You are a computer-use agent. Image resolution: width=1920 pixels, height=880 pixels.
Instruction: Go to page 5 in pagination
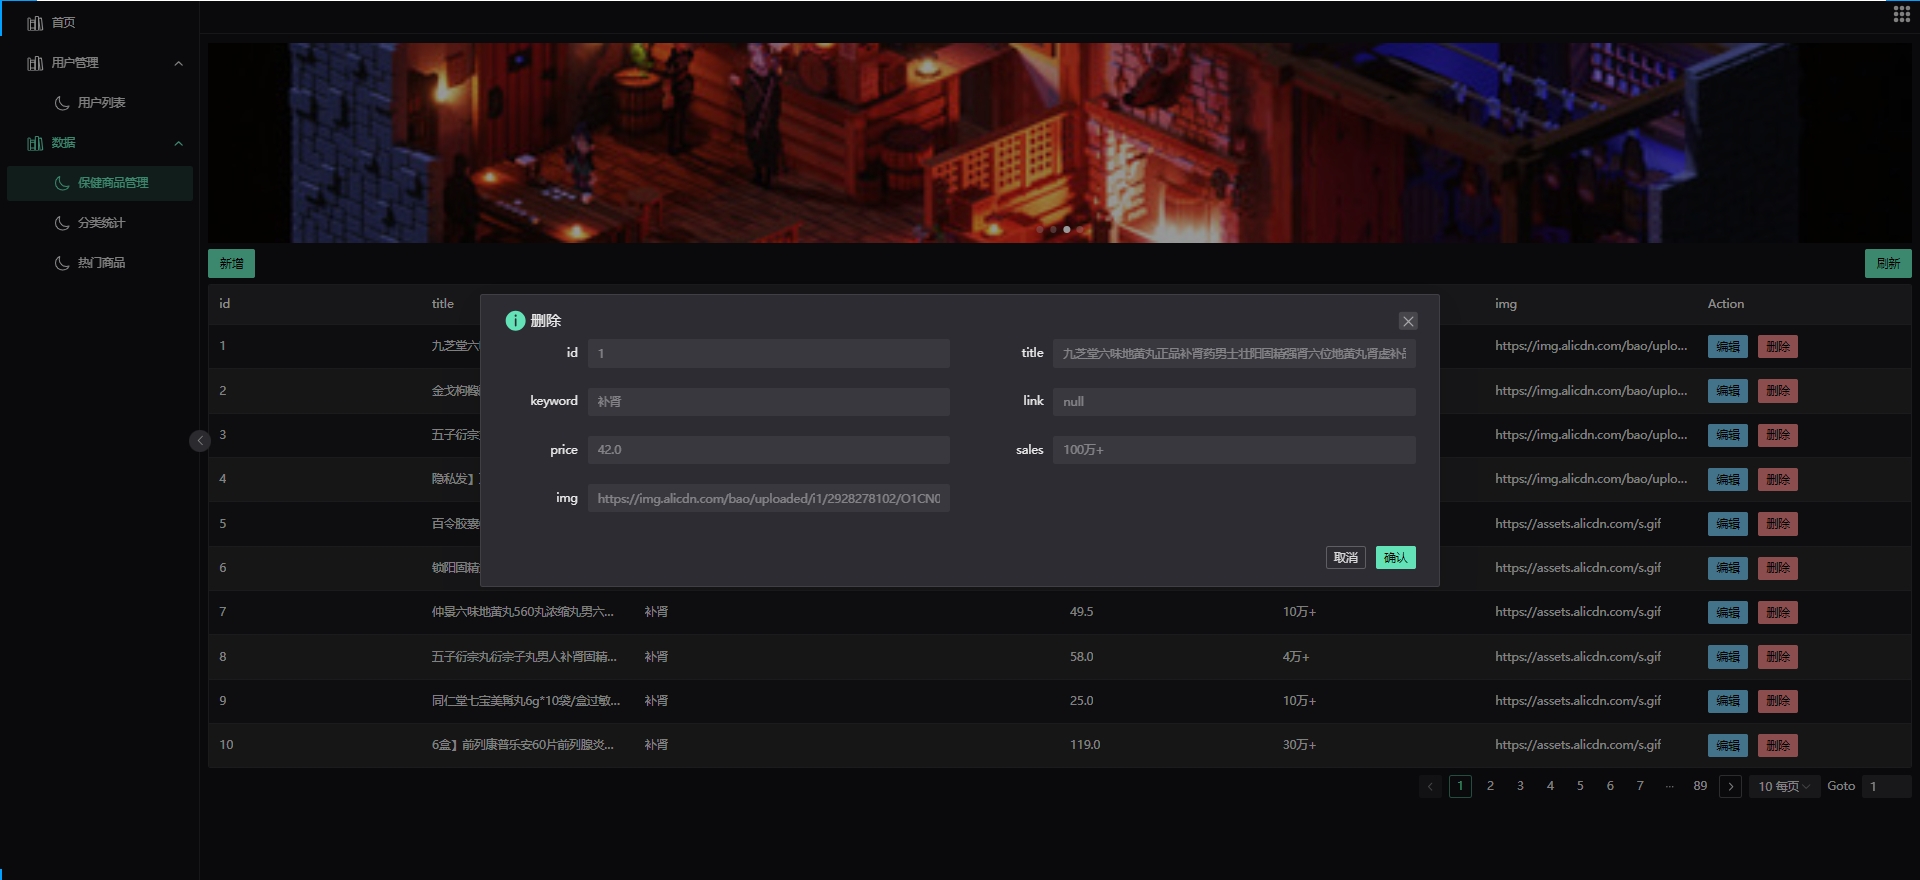tap(1580, 786)
